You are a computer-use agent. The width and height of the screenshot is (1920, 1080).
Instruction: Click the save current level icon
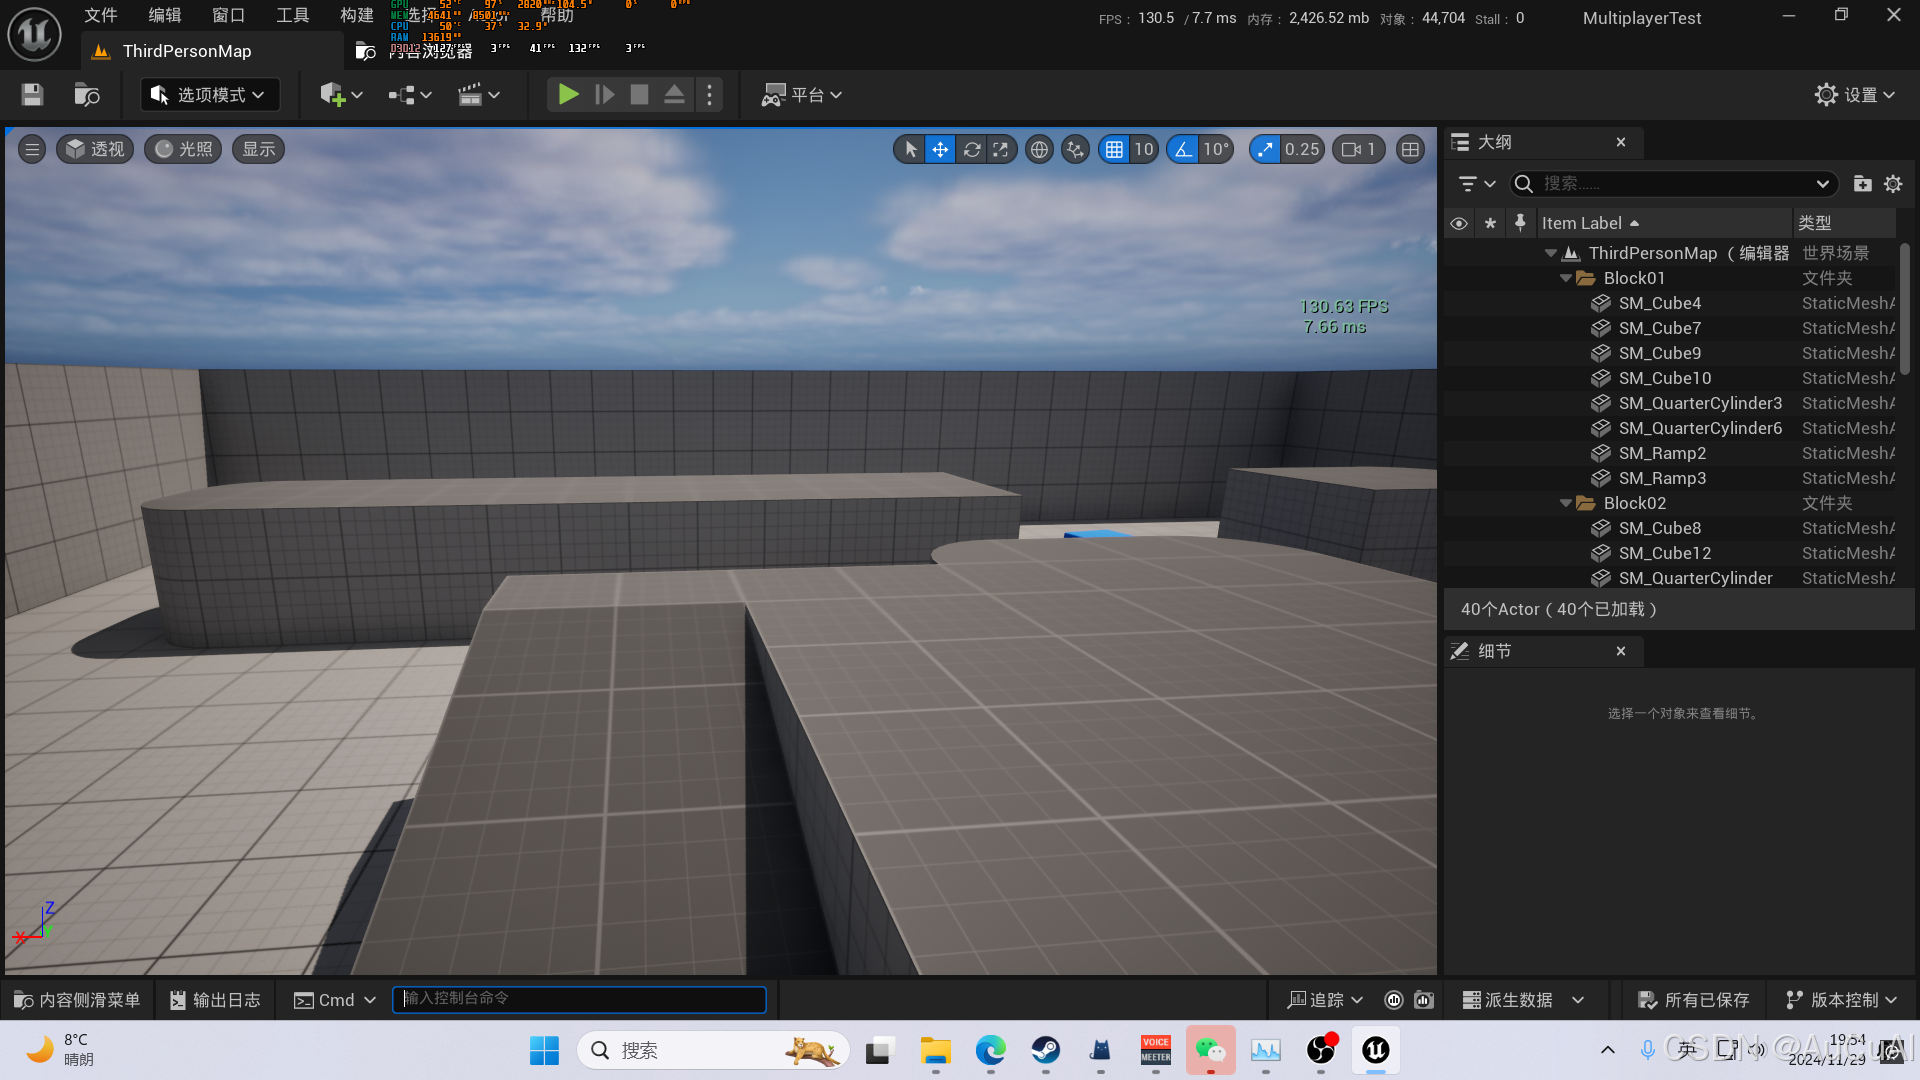pyautogui.click(x=32, y=95)
